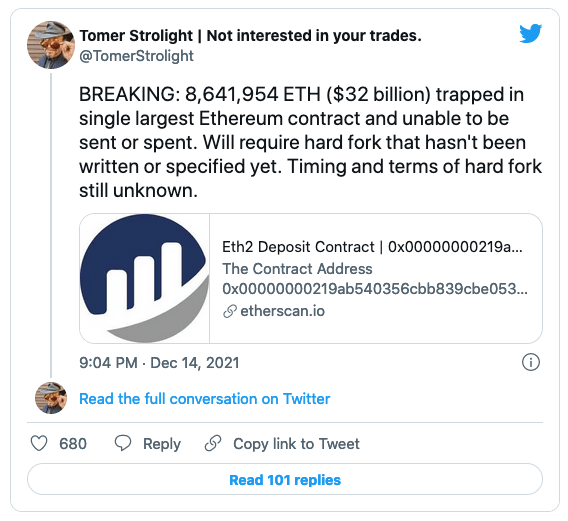568x521 pixels.
Task: Click the Read 101 replies button
Action: click(x=285, y=480)
